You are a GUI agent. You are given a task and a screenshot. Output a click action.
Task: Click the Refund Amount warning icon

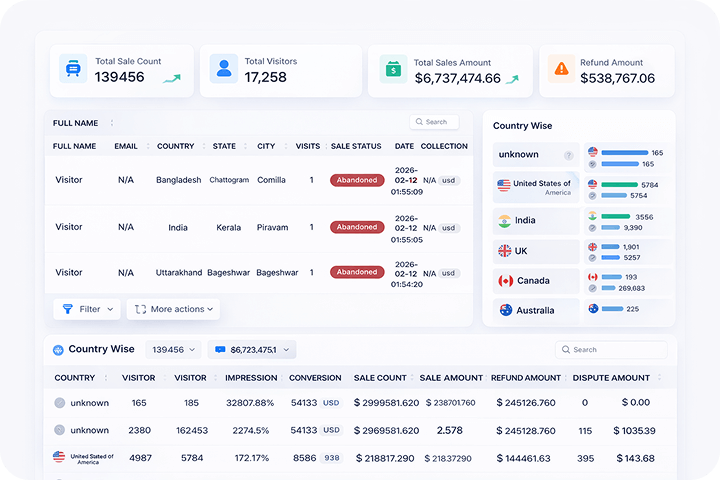562,69
